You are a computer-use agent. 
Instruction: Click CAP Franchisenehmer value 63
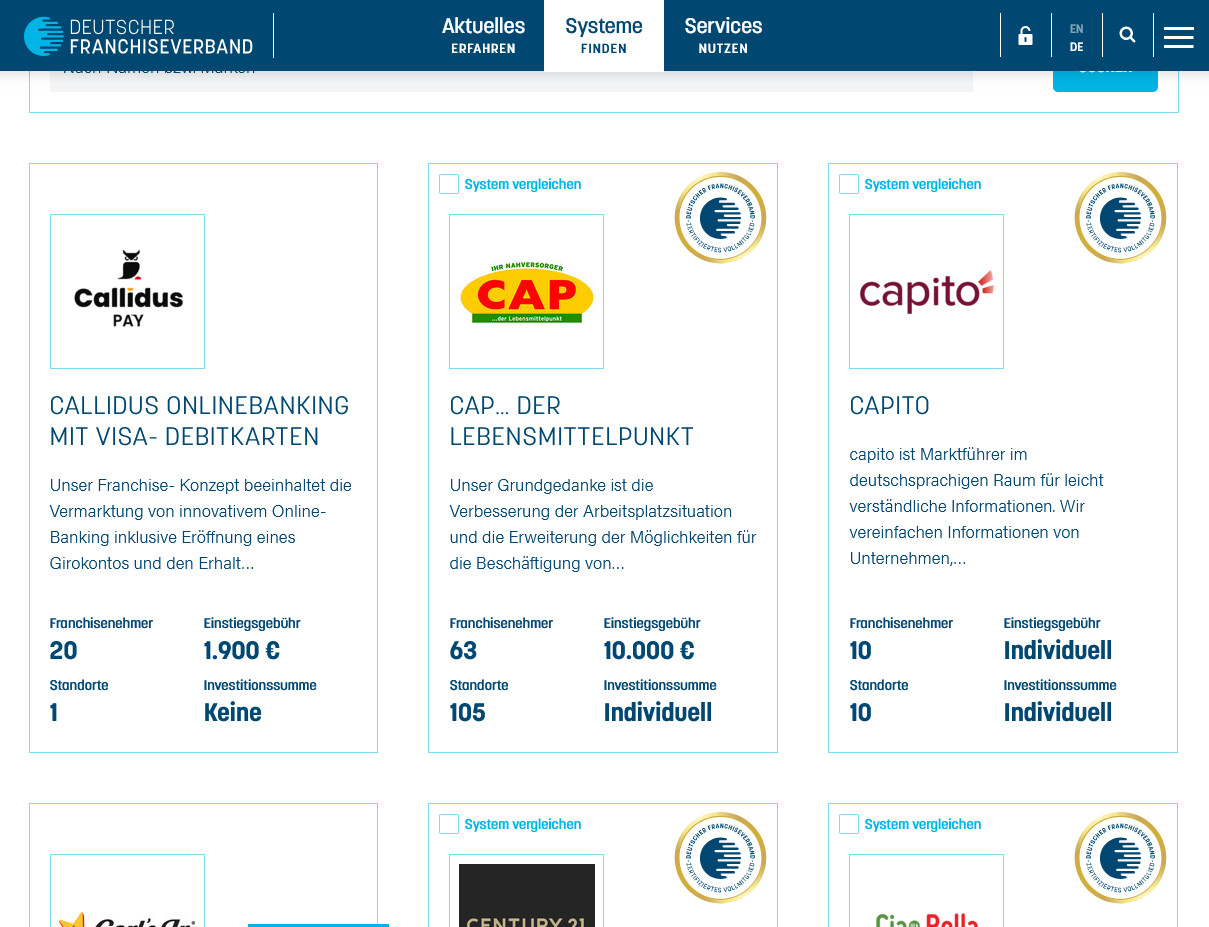[463, 651]
